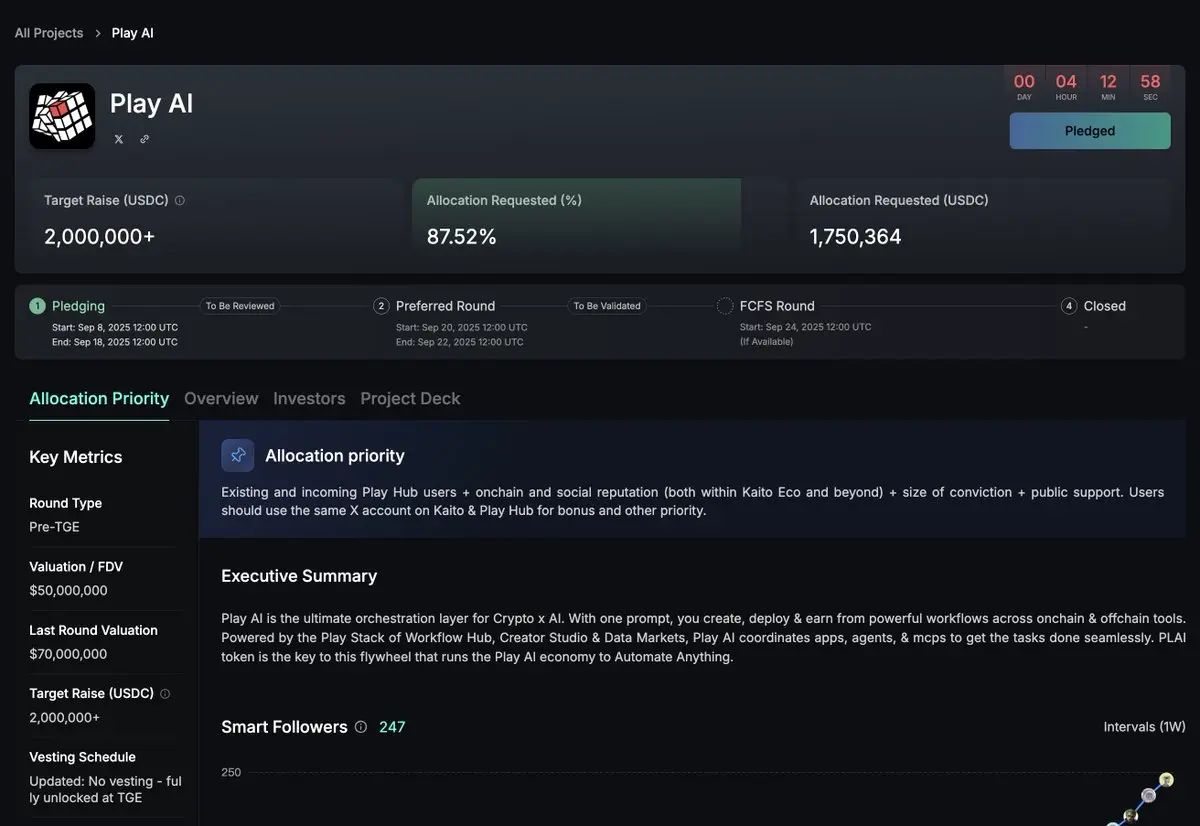Show info tooltip beside Smart Followers
This screenshot has height=826, width=1200.
pos(361,727)
